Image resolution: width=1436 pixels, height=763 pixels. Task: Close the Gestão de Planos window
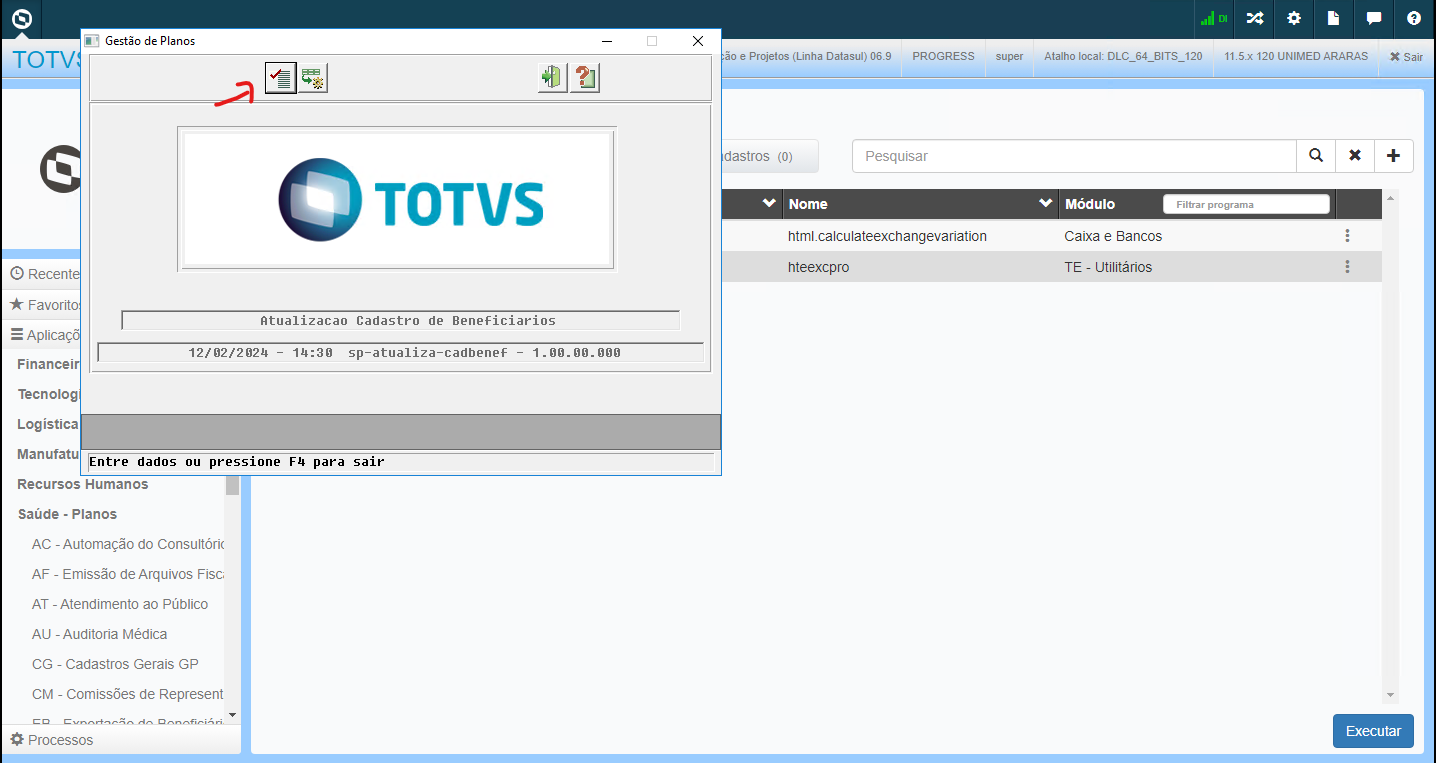coord(698,41)
